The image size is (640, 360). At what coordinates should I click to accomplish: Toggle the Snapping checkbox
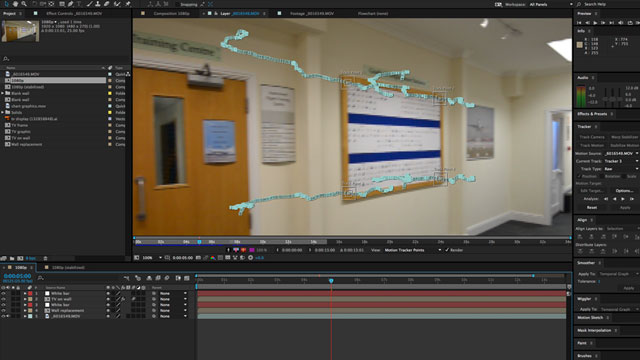click(x=176, y=4)
